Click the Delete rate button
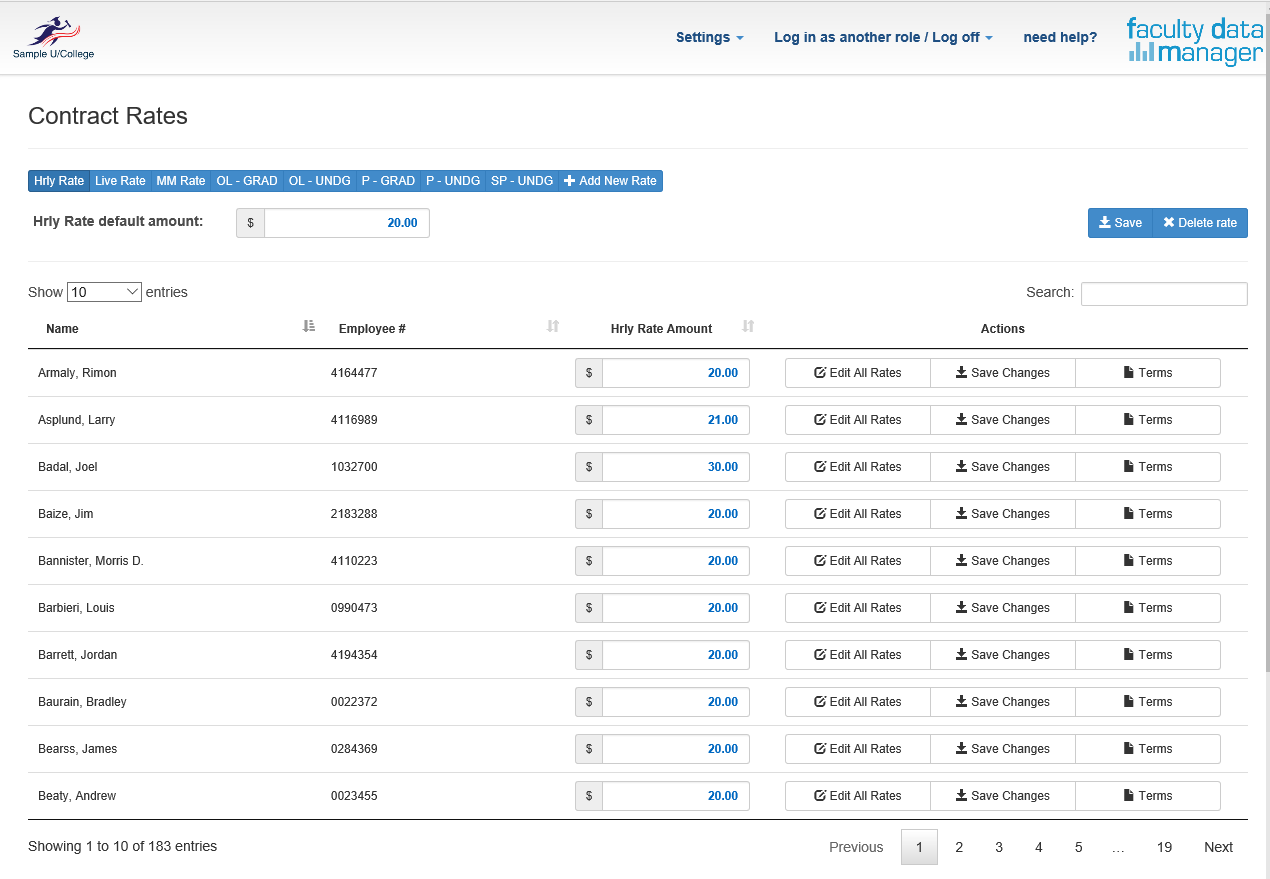1270x879 pixels. 1200,223
